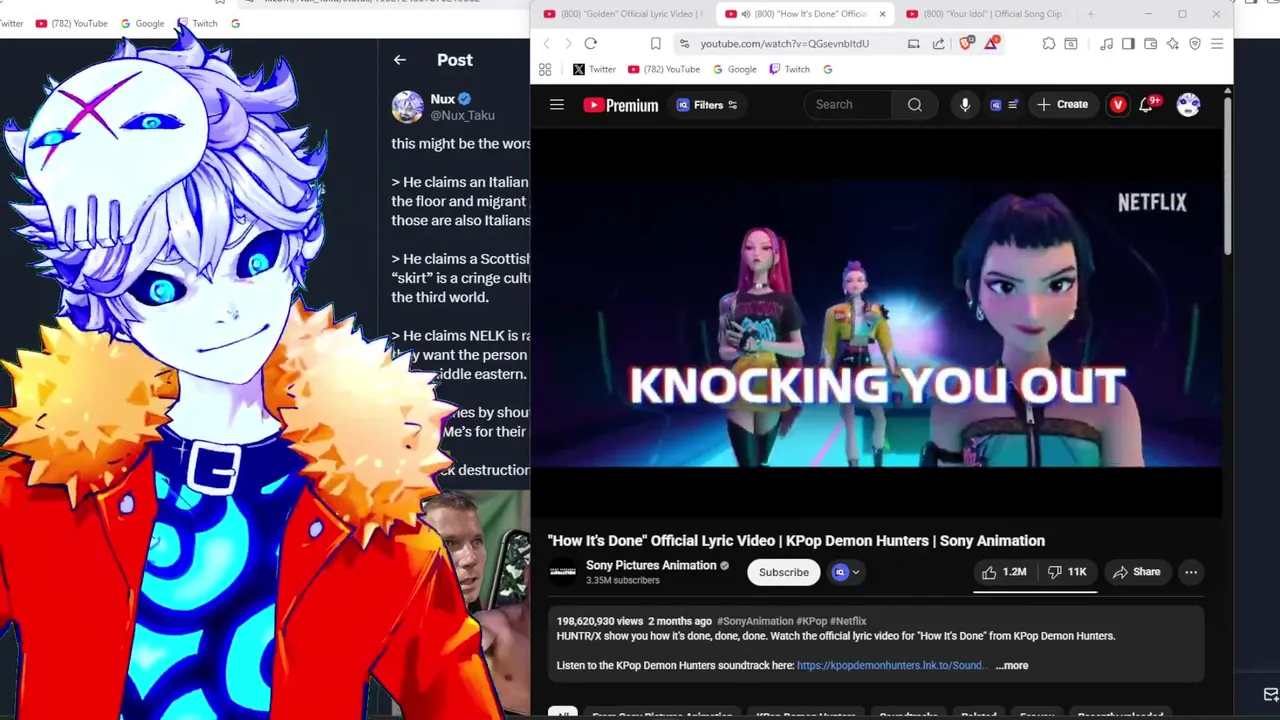
Task: Open the (782) YouTube bookmark in background browser
Action: pos(71,23)
